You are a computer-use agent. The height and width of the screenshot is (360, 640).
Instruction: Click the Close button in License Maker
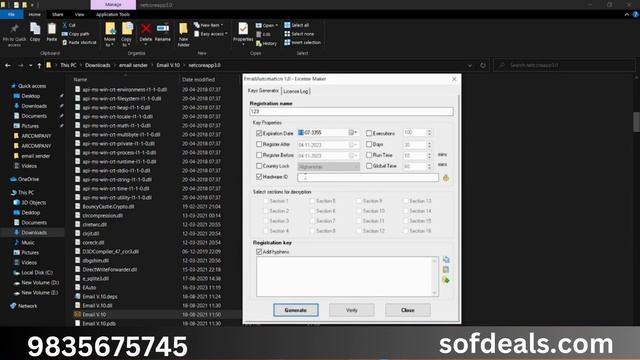(x=407, y=310)
